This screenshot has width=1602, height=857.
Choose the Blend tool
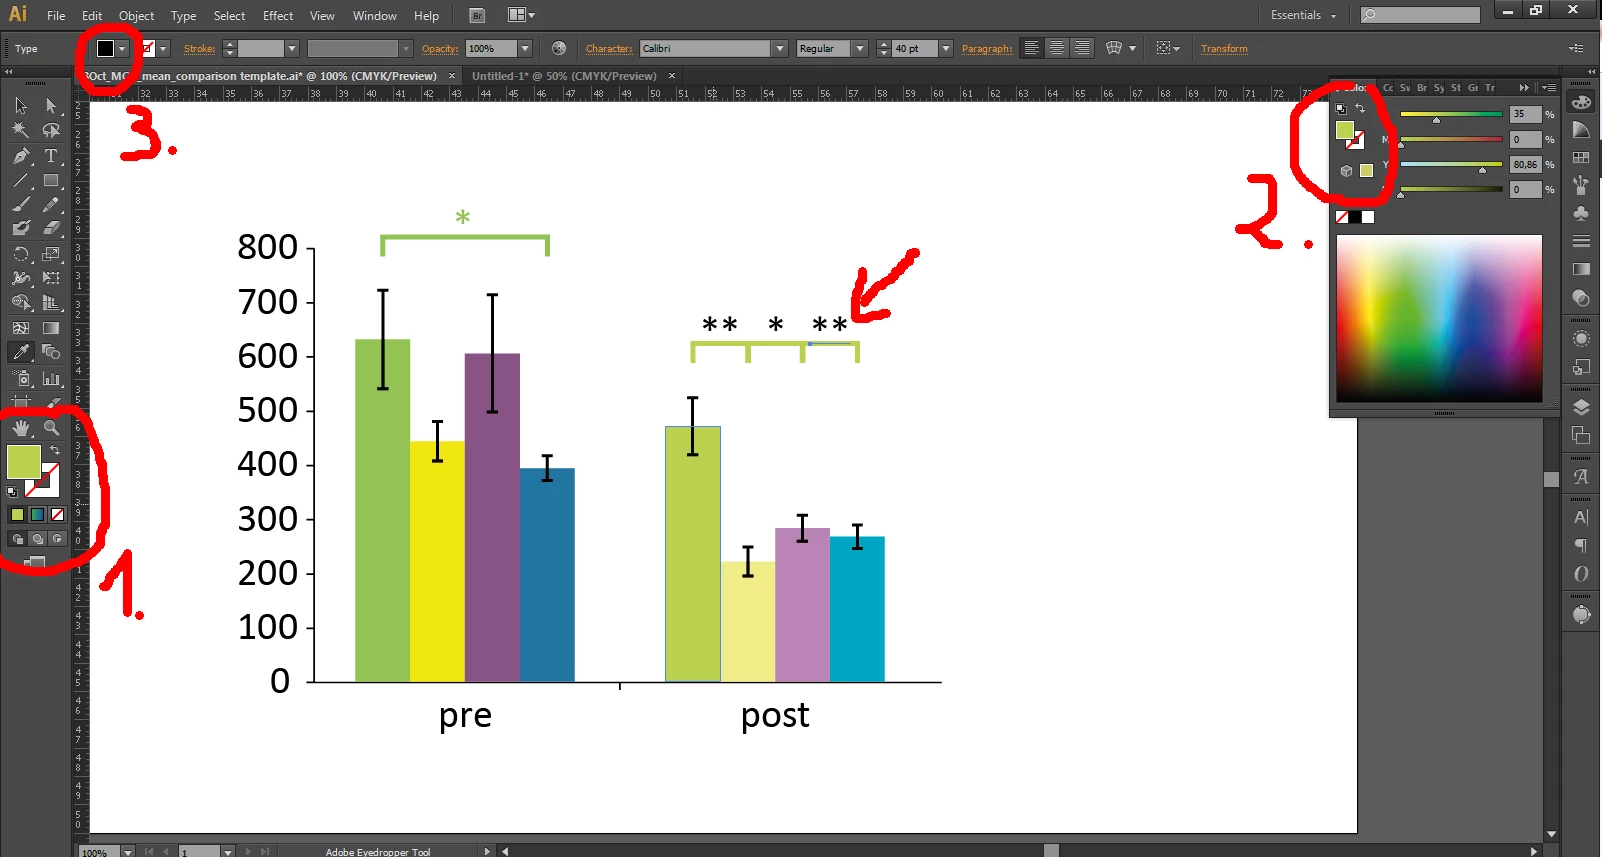pyautogui.click(x=51, y=352)
